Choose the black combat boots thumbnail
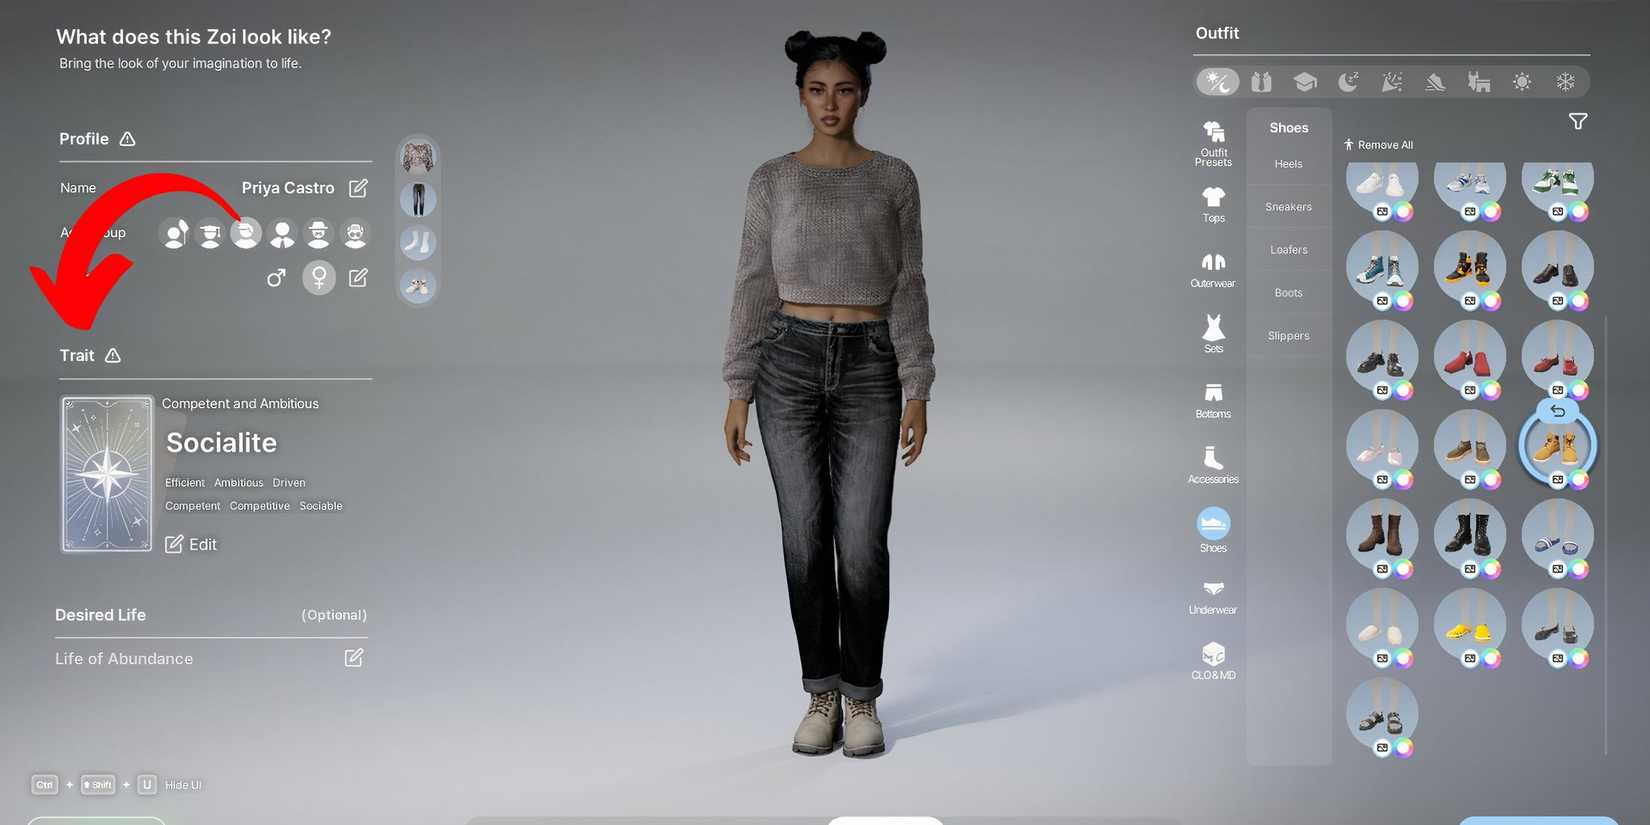 (1468, 532)
